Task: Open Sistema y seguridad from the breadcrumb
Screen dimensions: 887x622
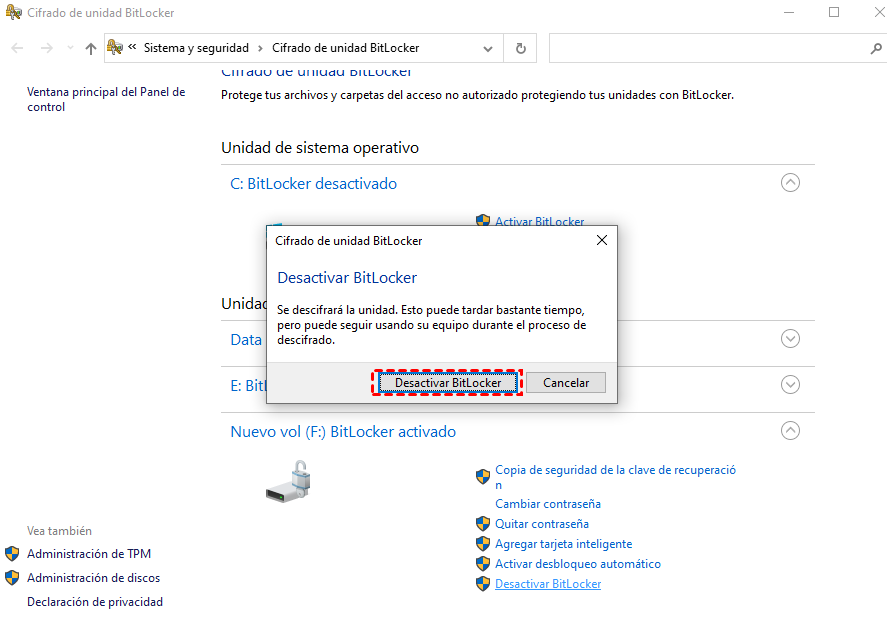Action: coord(196,47)
